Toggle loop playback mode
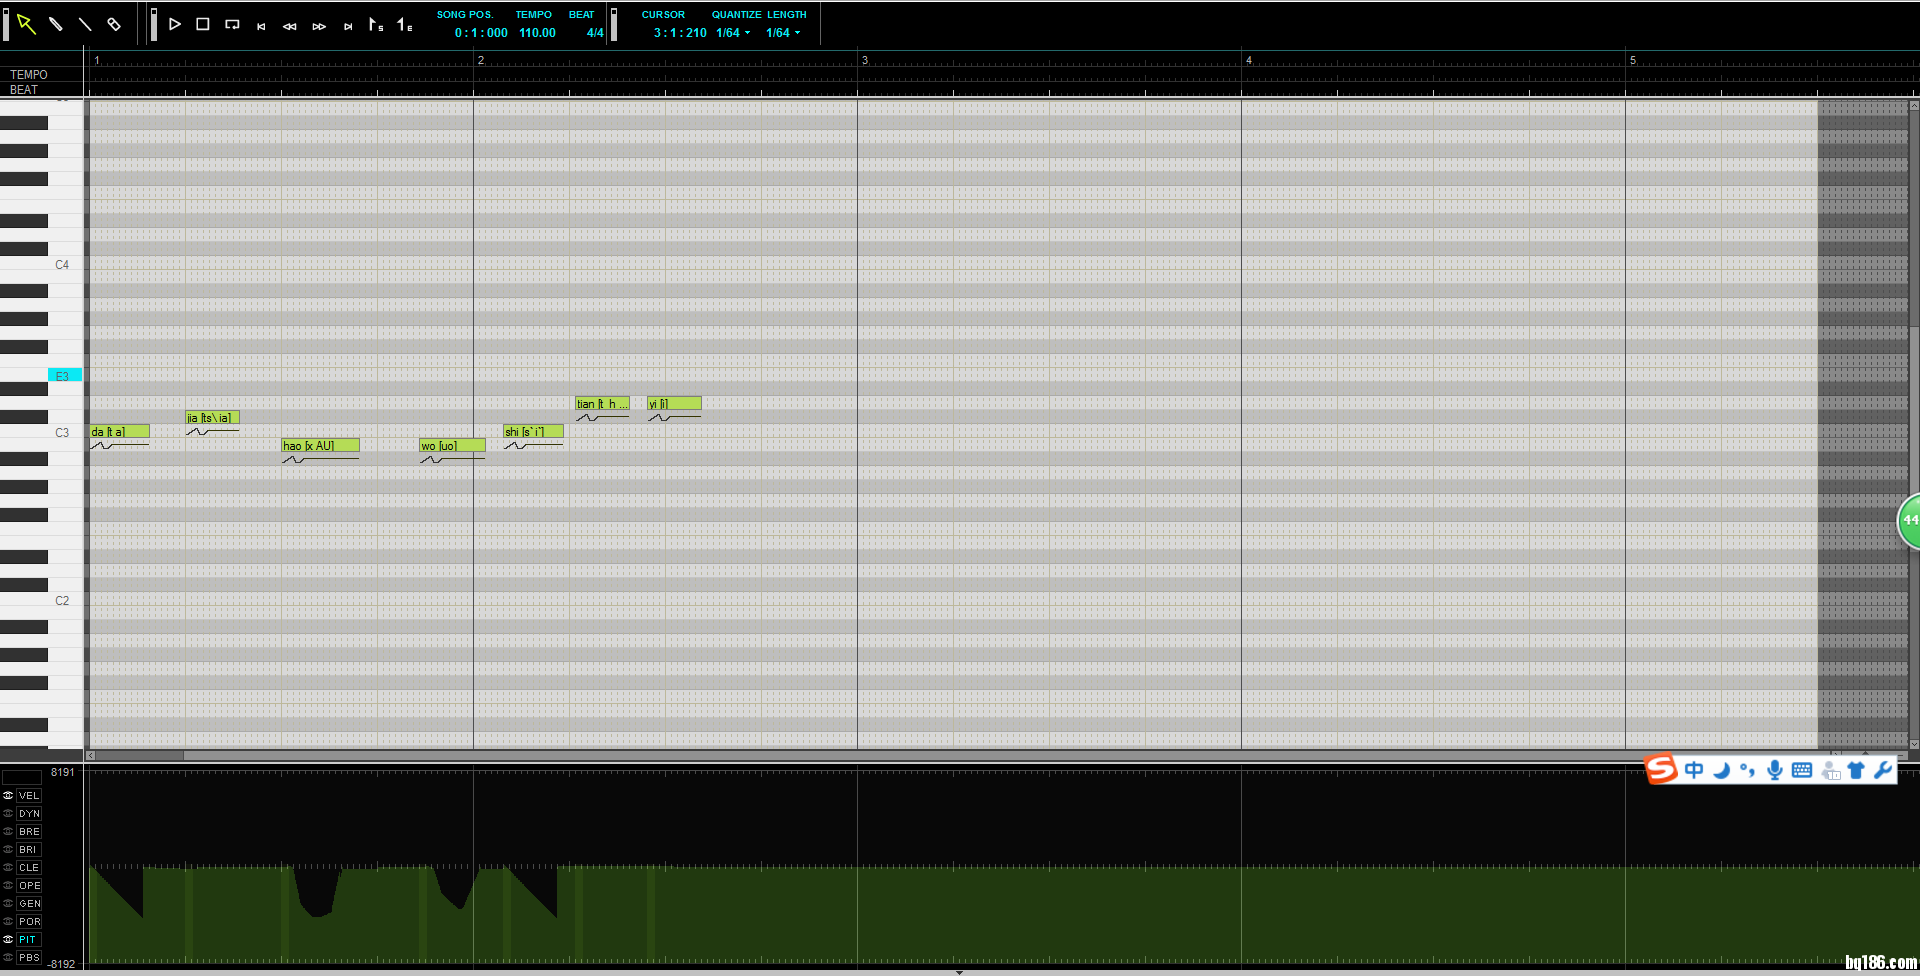Viewport: 1920px width, 976px height. [232, 24]
